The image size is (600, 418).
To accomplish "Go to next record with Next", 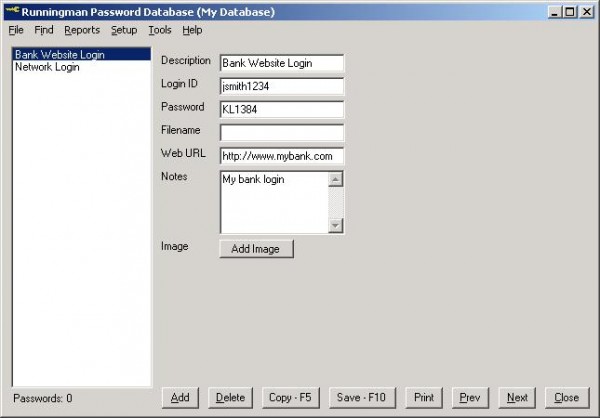I will pos(517,398).
